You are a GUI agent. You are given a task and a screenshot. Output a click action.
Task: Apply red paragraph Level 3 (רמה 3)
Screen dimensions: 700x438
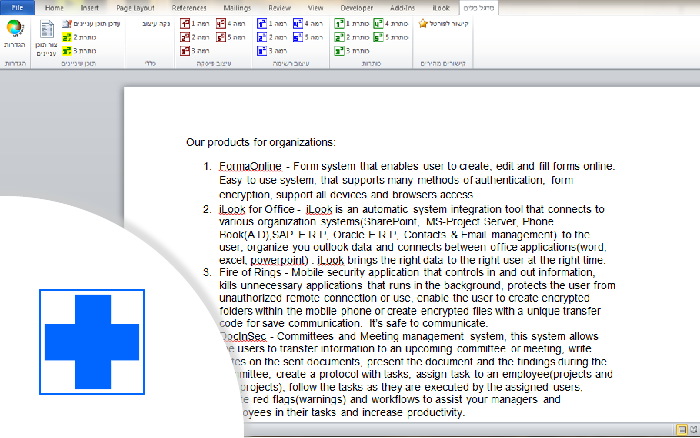[195, 51]
